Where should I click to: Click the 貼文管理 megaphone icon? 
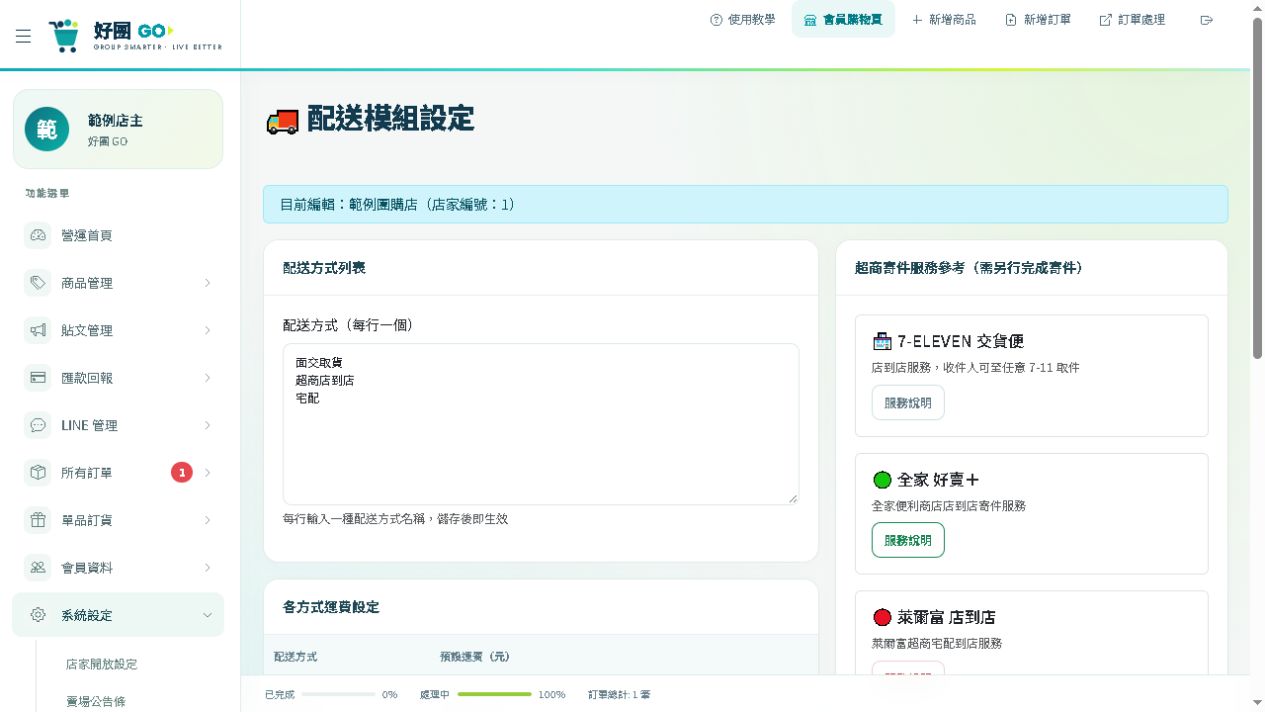tap(38, 330)
